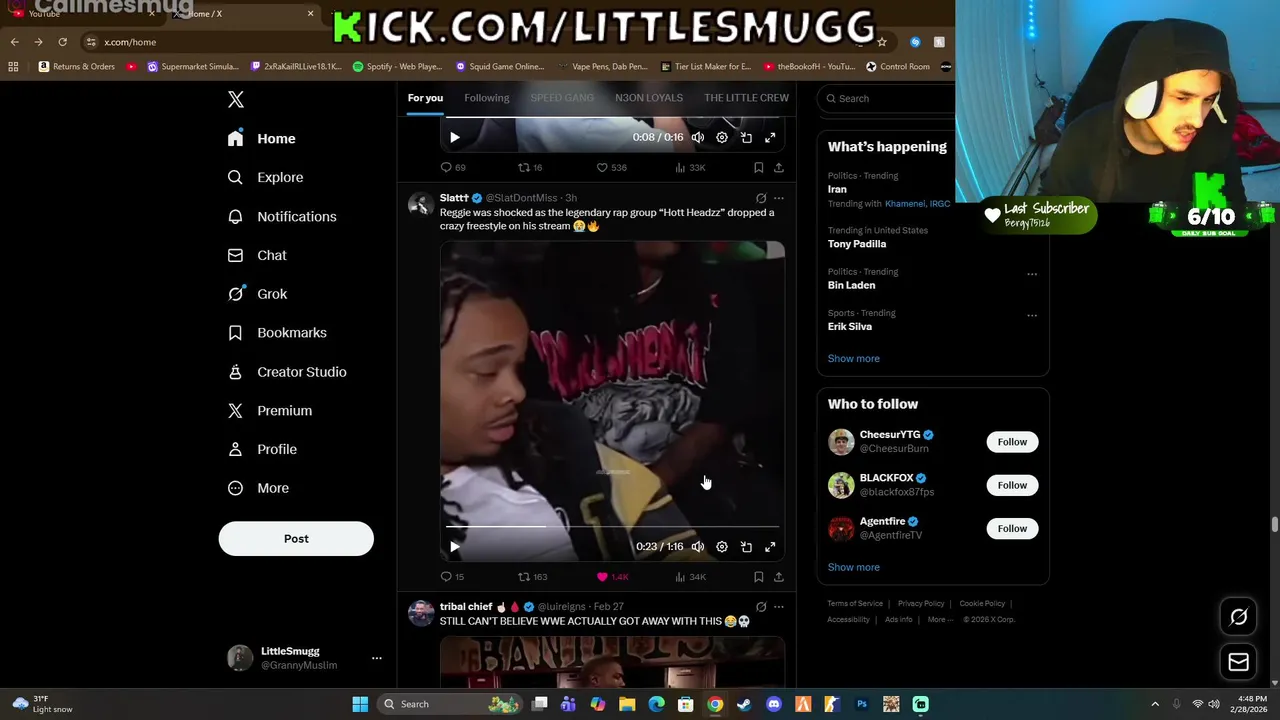Image resolution: width=1280 pixels, height=720 pixels.
Task: Open Spotify Web Player bookmark
Action: click(397, 67)
